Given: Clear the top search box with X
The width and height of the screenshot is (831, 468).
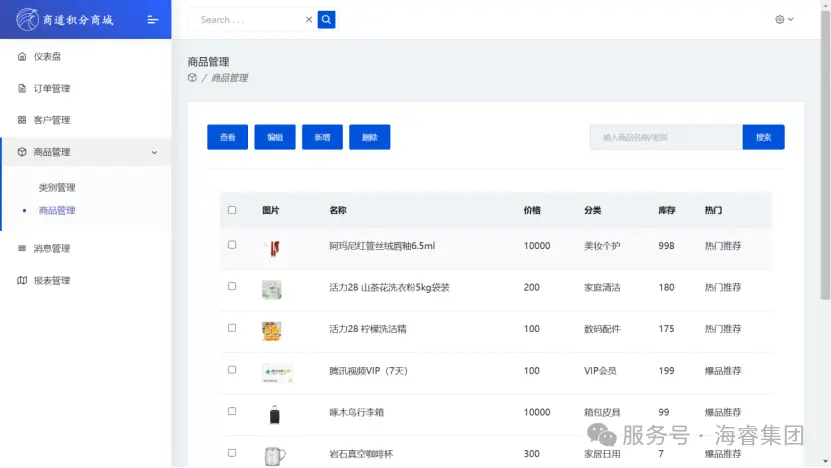Looking at the screenshot, I should [x=309, y=19].
